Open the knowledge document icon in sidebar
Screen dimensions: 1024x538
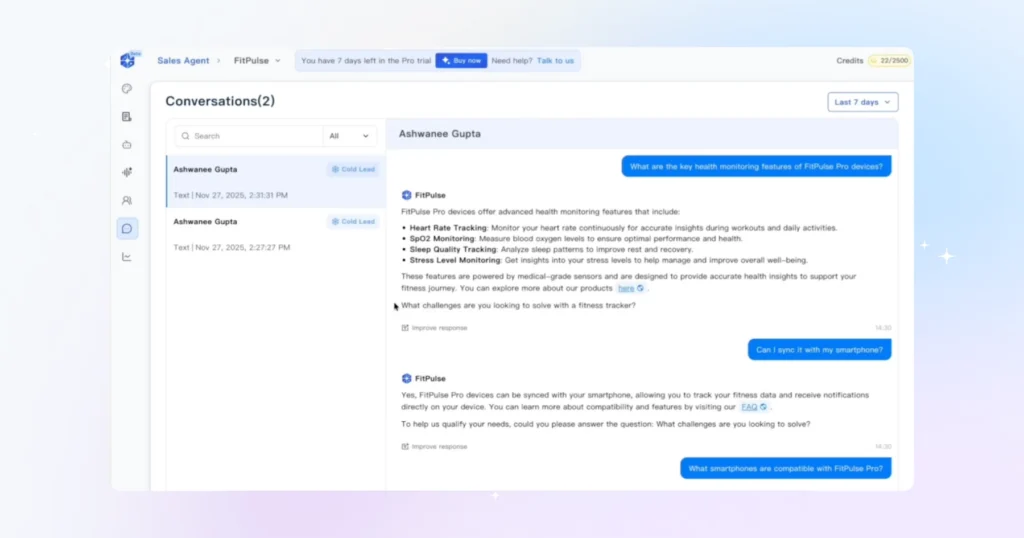(127, 117)
